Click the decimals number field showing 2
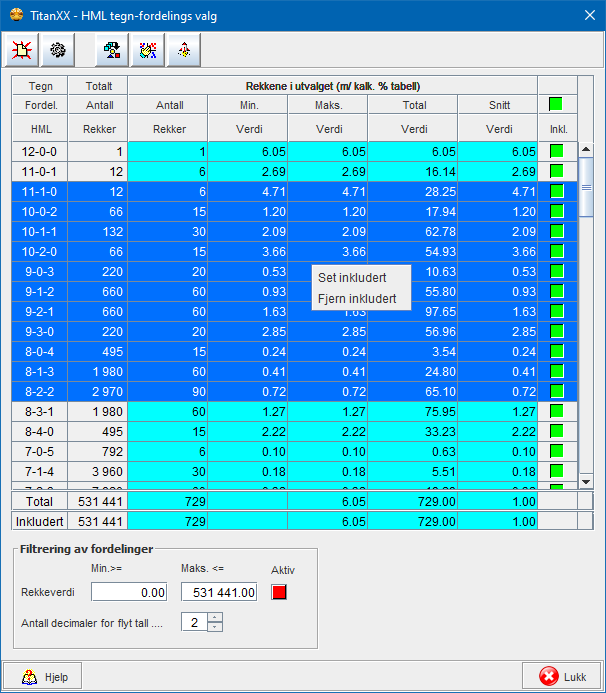Screen dimensions: 606x693 pyautogui.click(x=194, y=622)
